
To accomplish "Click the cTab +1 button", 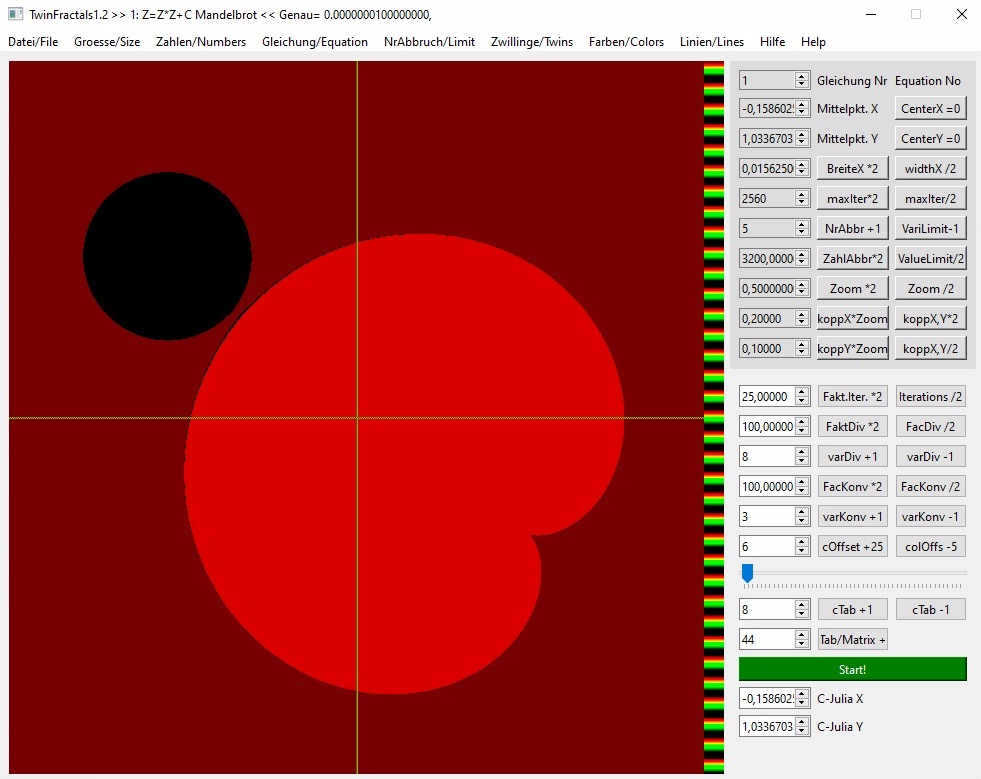I will 852,609.
